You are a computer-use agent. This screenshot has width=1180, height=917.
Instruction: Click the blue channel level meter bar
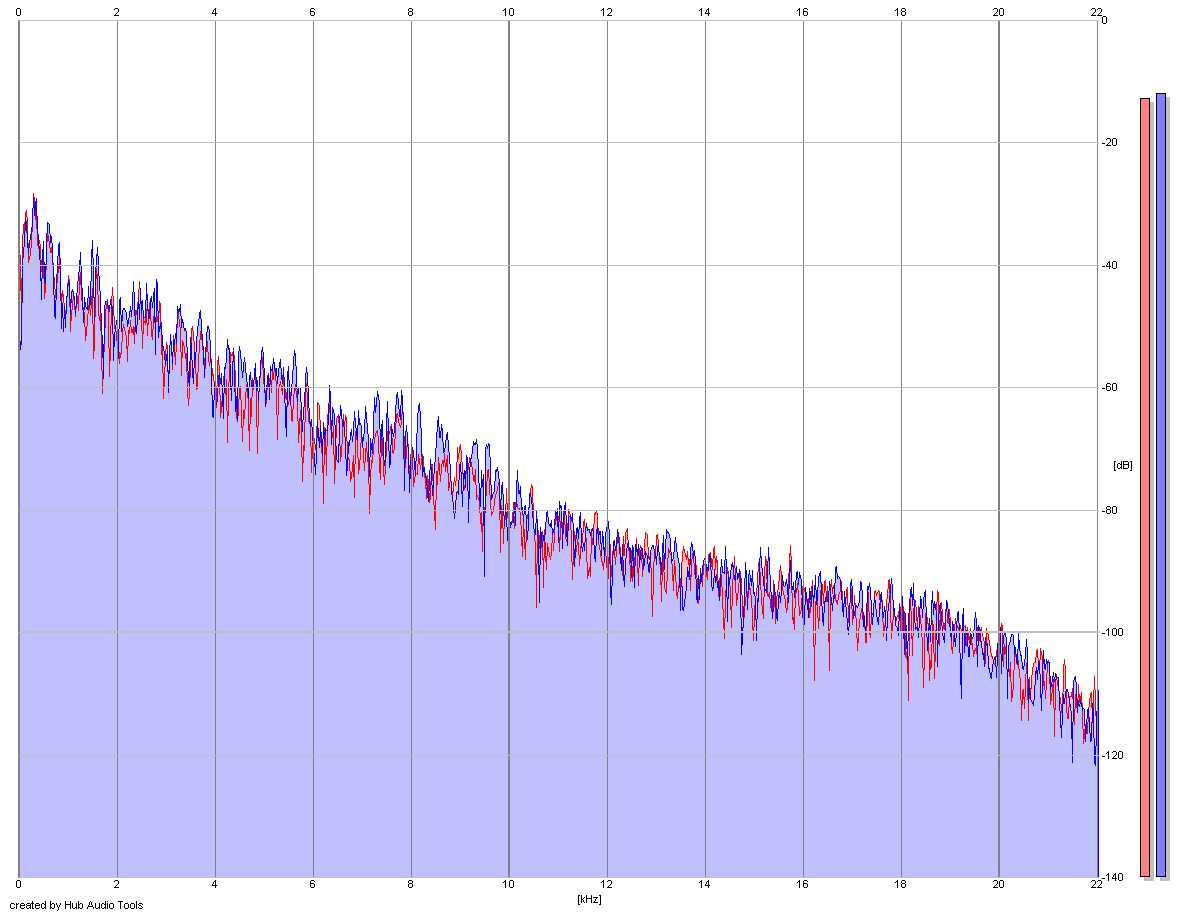tap(1160, 485)
